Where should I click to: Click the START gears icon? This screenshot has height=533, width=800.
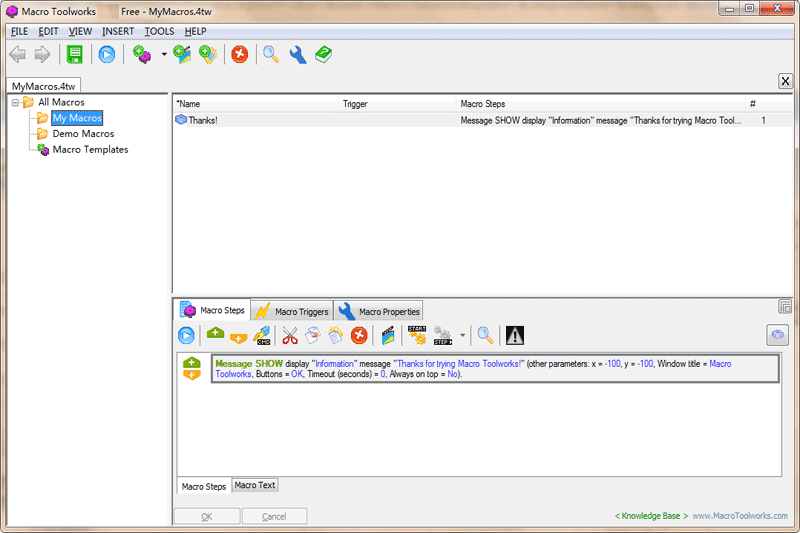(417, 335)
